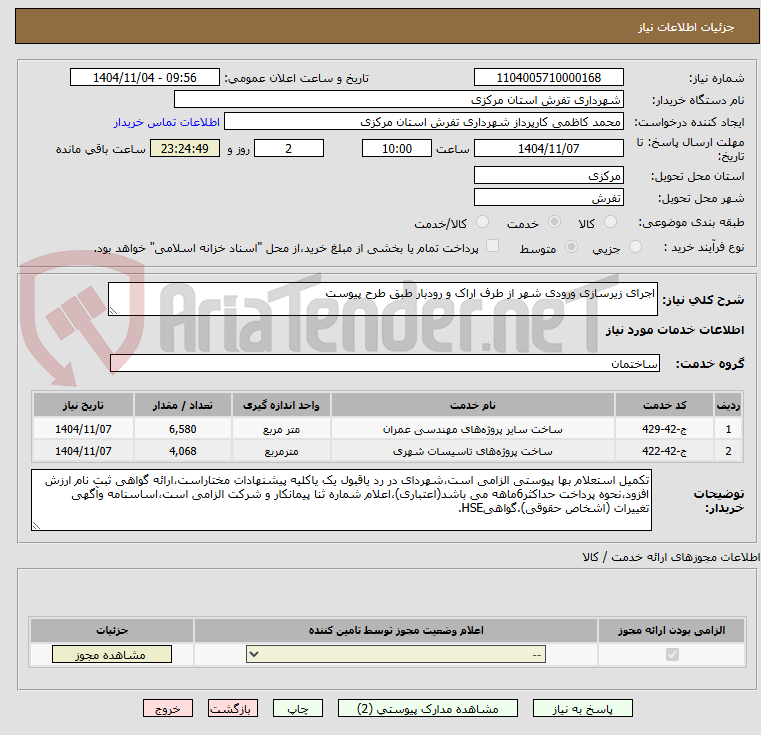
Task: Click the کد خدمت column header
Action: tap(664, 405)
